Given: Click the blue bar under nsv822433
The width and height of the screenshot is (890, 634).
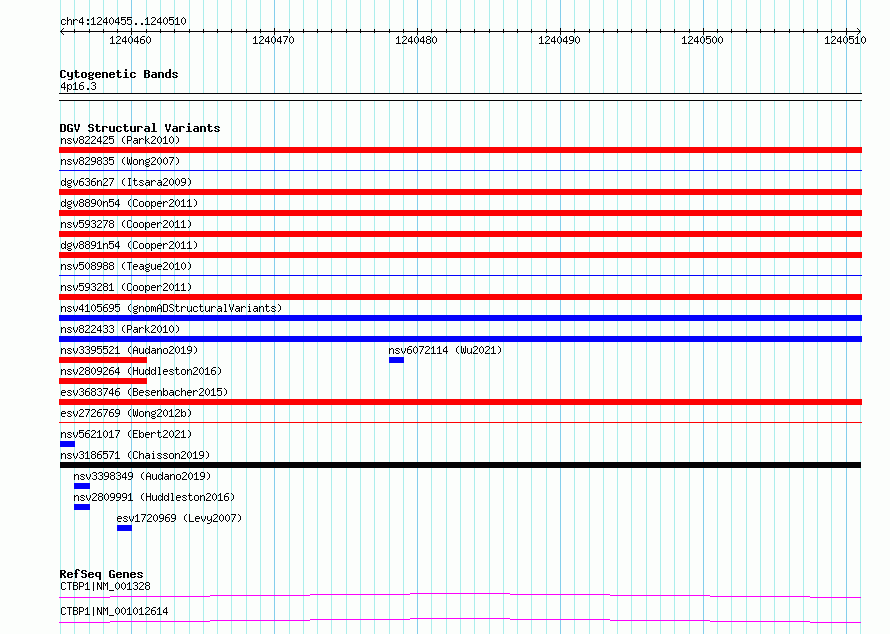Looking at the screenshot, I should [x=460, y=339].
